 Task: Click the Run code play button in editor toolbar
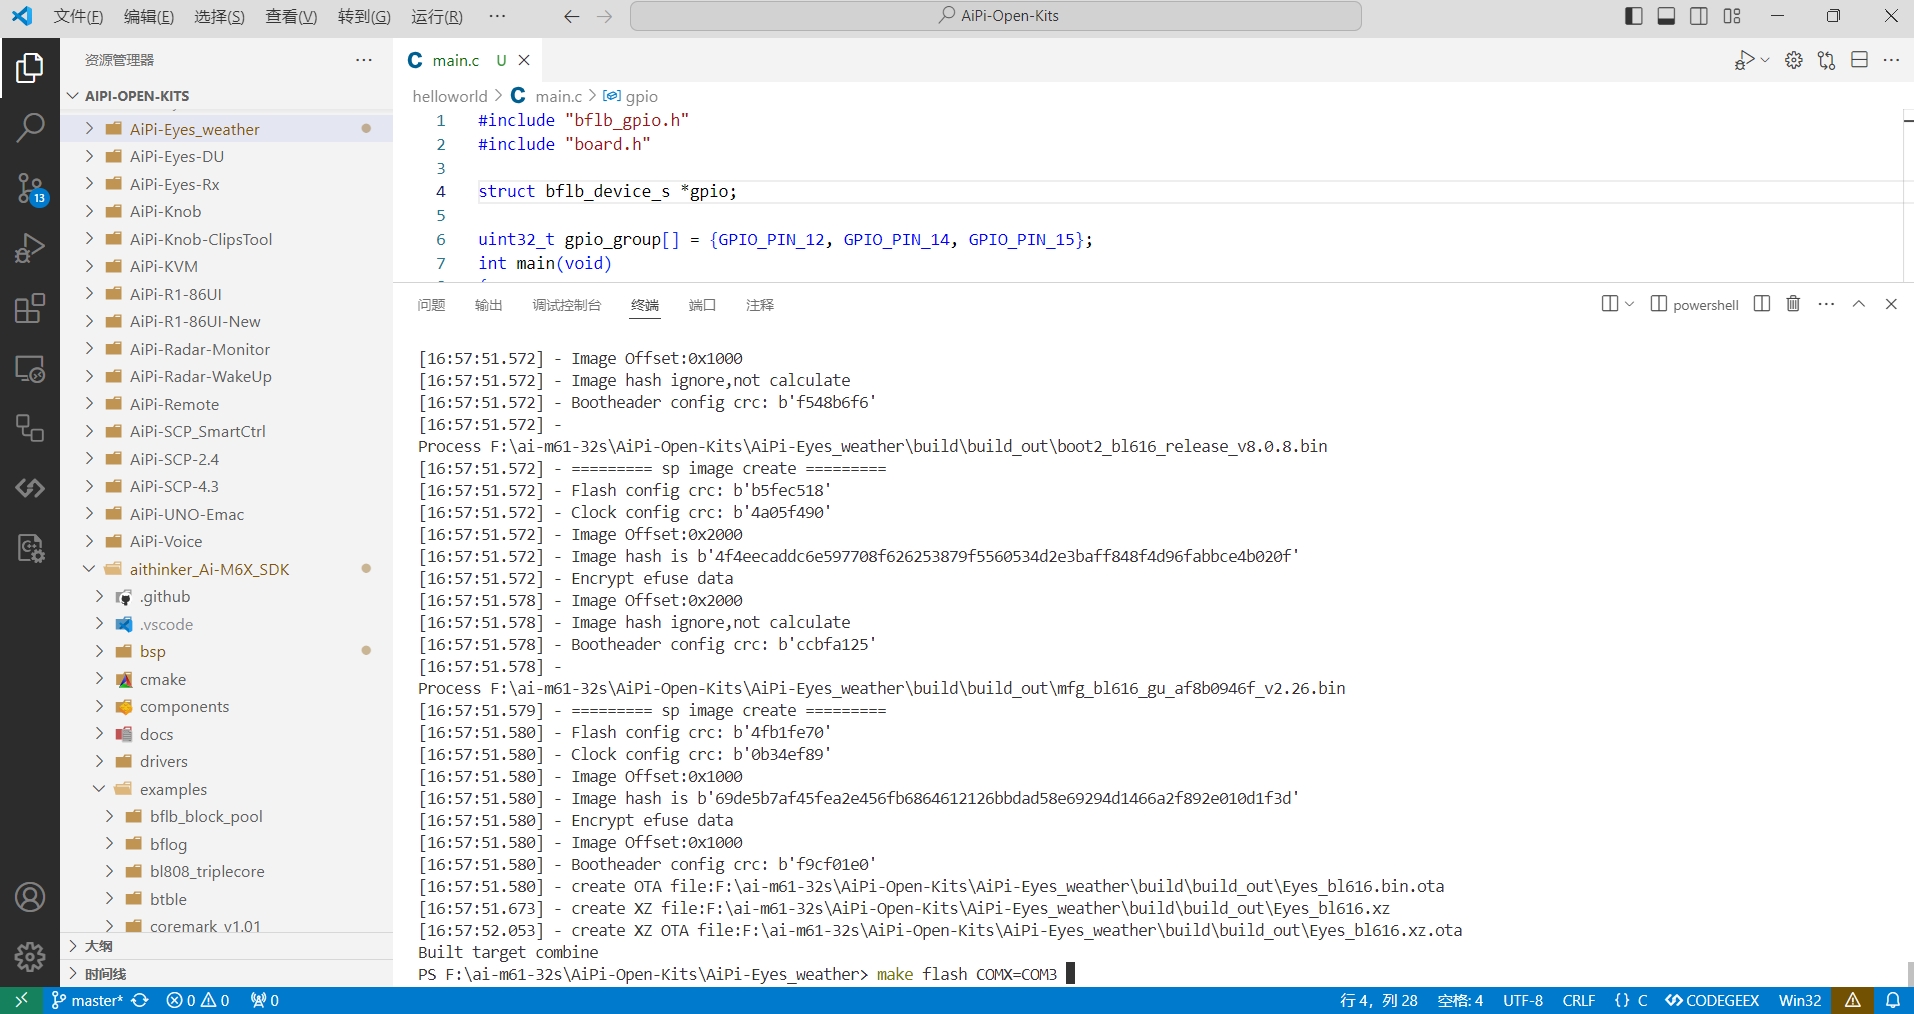click(1744, 60)
